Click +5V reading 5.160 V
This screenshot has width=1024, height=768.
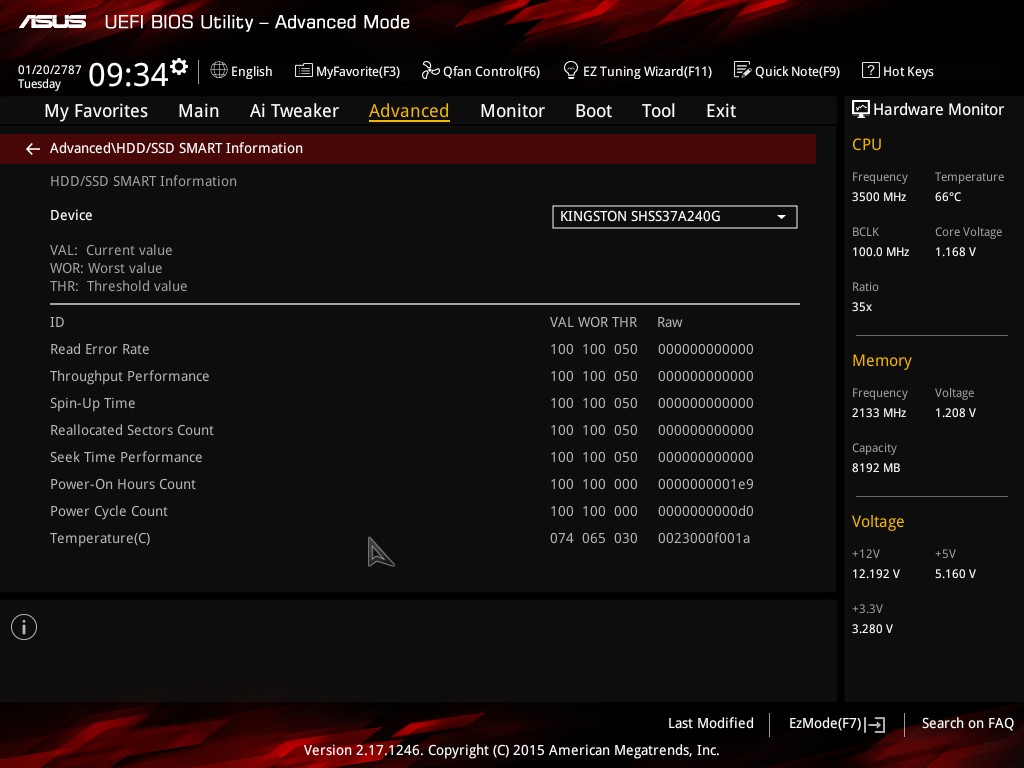click(955, 573)
